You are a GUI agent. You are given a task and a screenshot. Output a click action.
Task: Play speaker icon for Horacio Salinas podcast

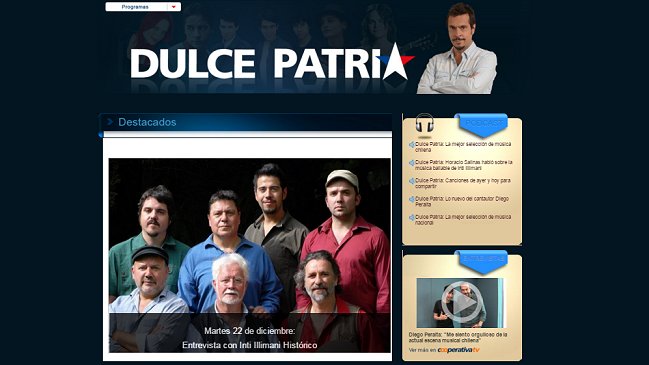click(x=411, y=163)
